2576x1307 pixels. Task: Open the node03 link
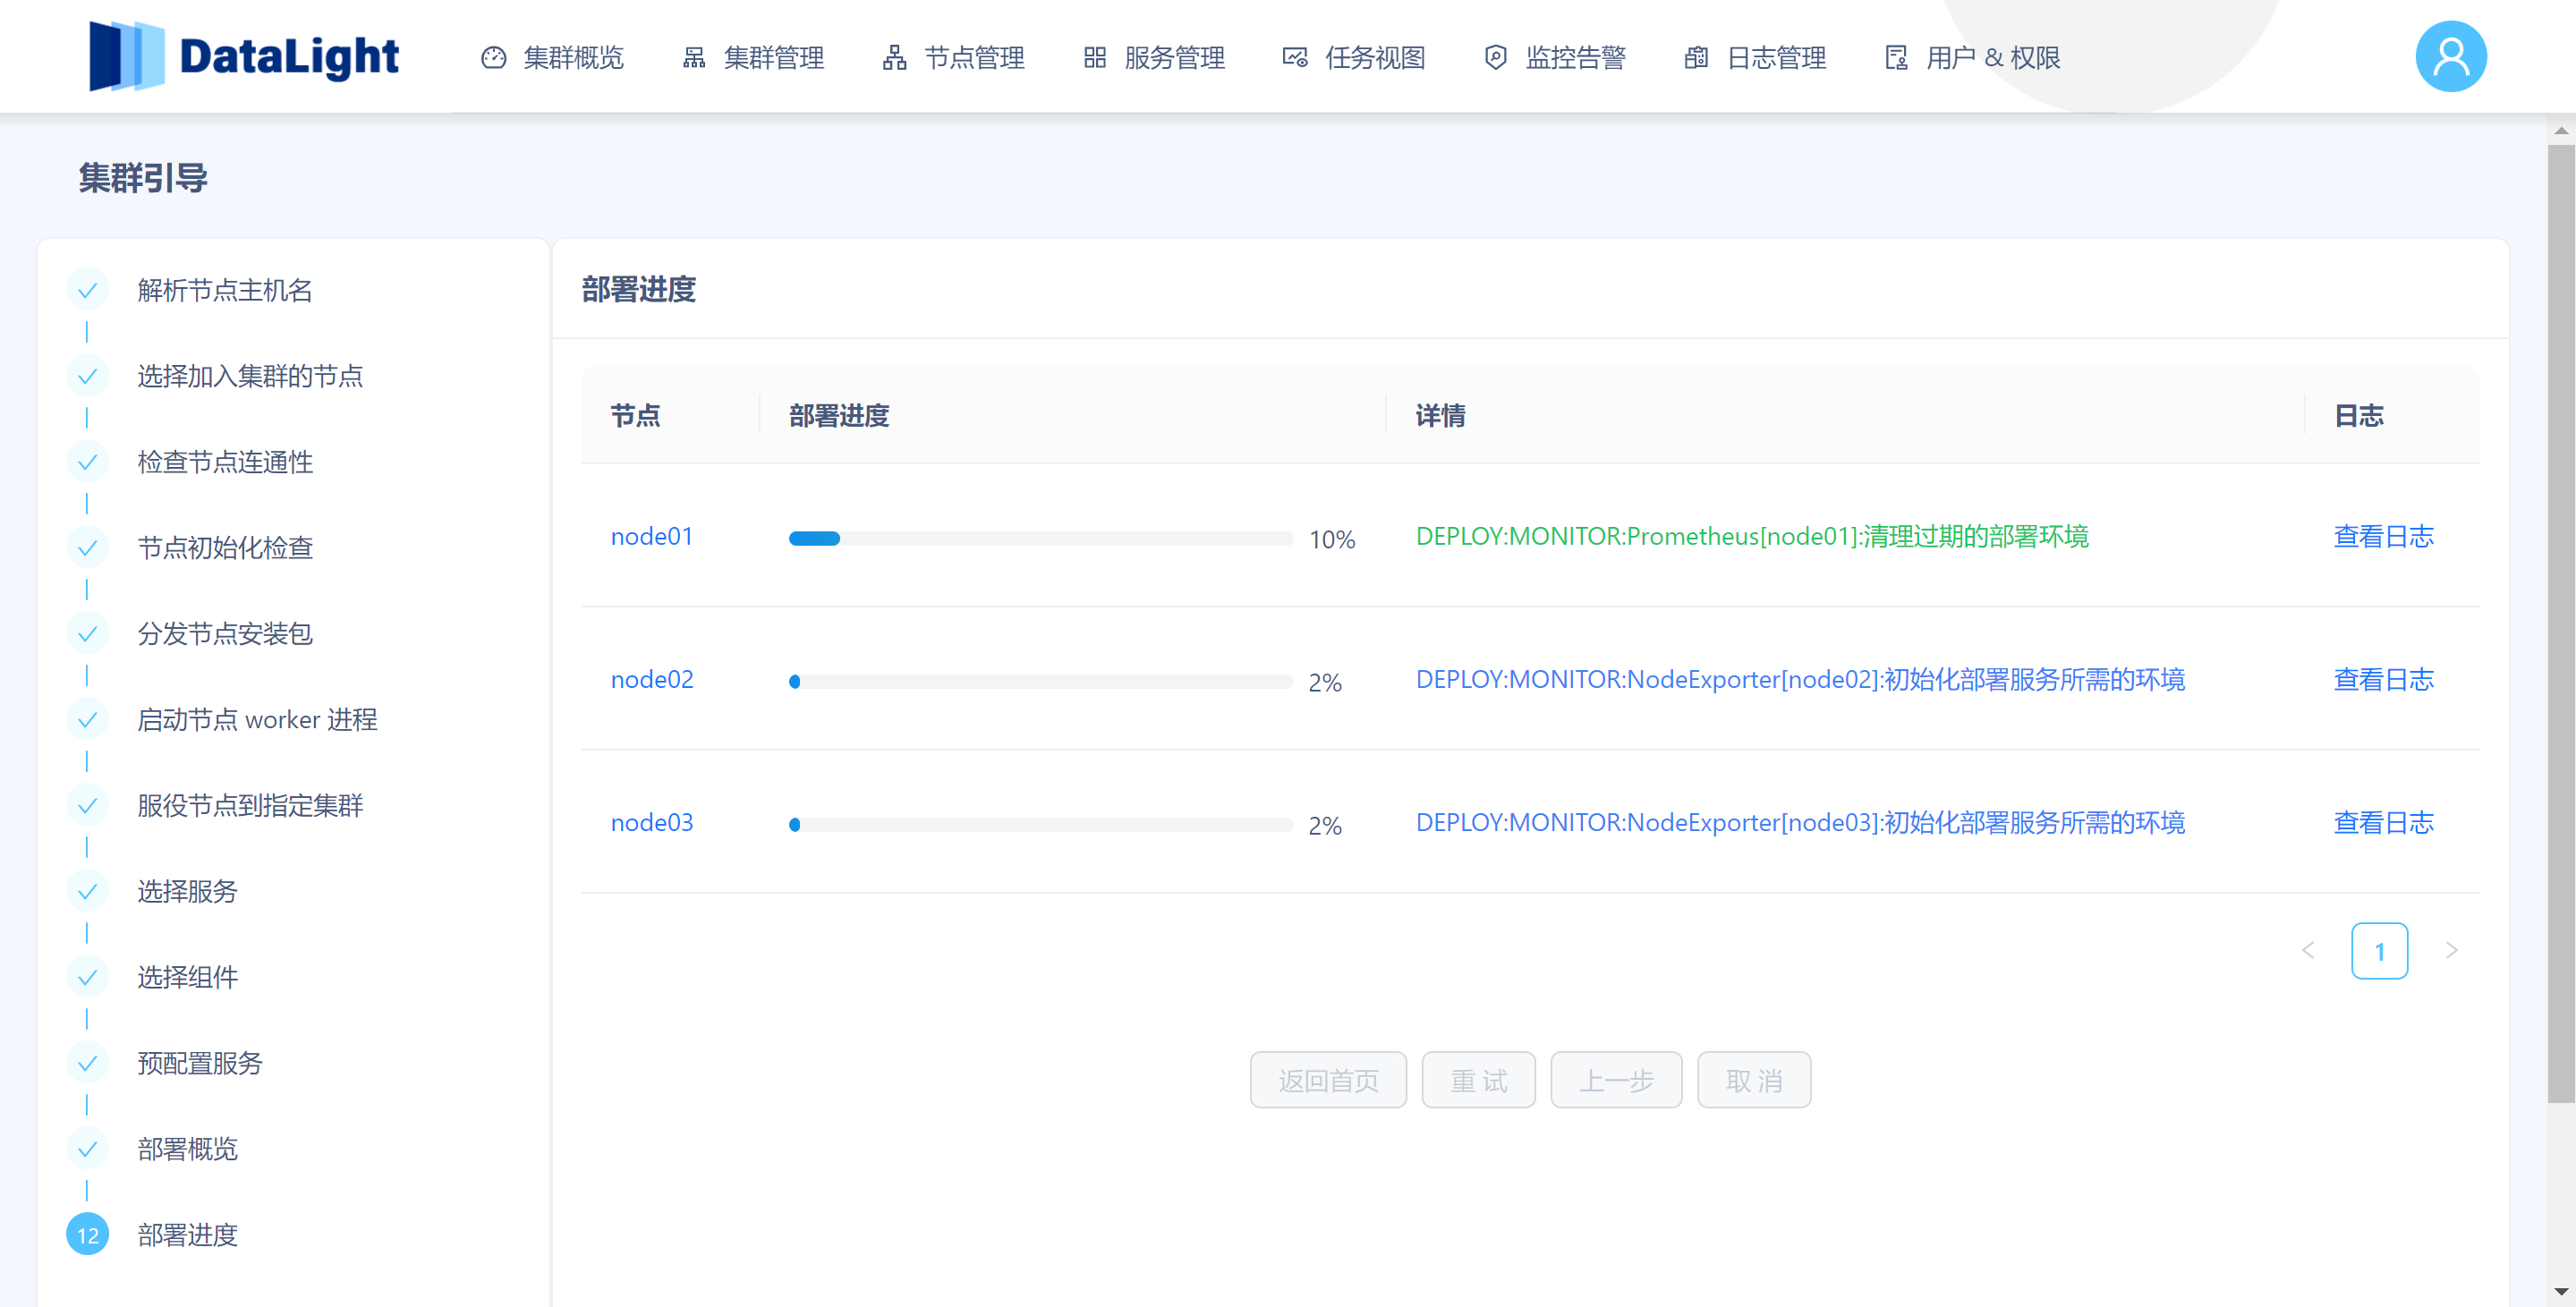click(652, 823)
